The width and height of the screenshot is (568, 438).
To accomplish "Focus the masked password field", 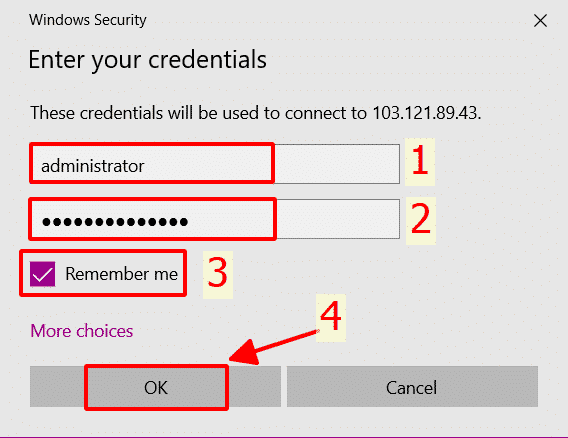I will (x=215, y=219).
